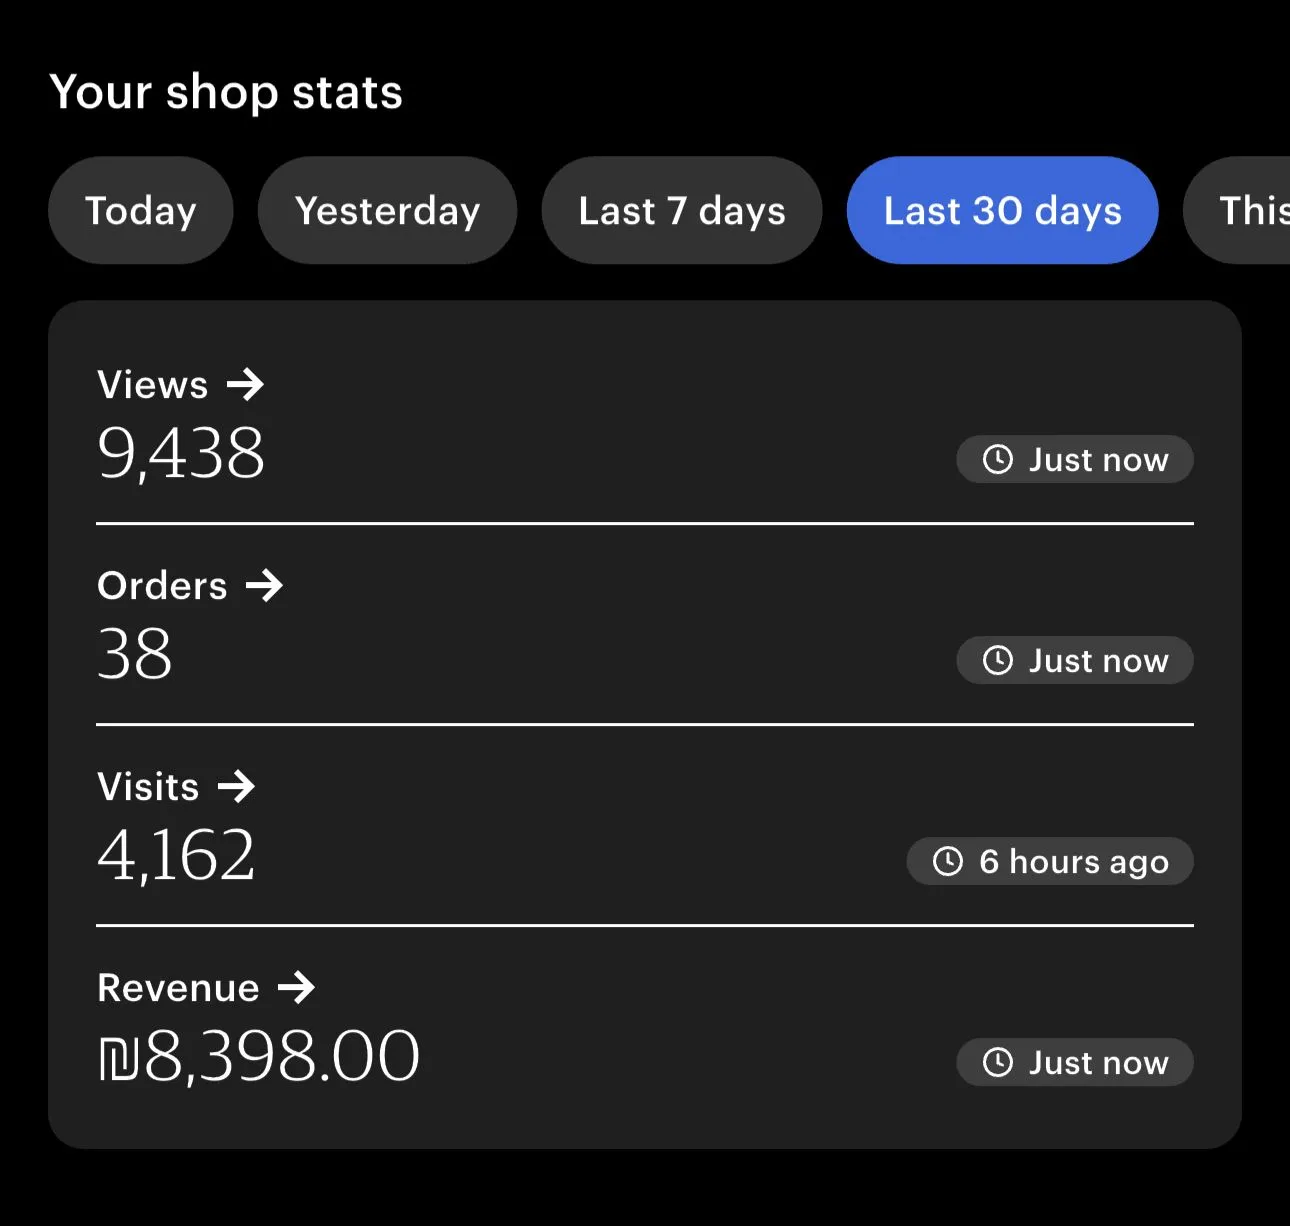Open the Visits stat details
This screenshot has height=1226, width=1290.
[x=149, y=787]
